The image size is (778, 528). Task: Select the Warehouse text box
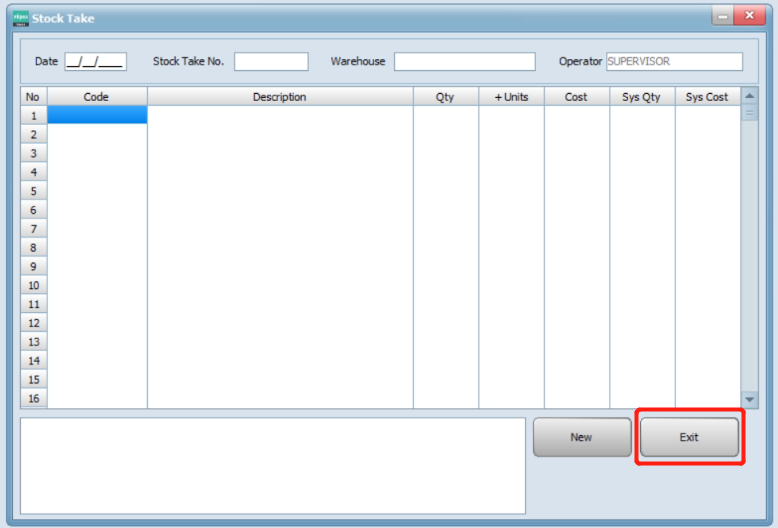[x=464, y=62]
